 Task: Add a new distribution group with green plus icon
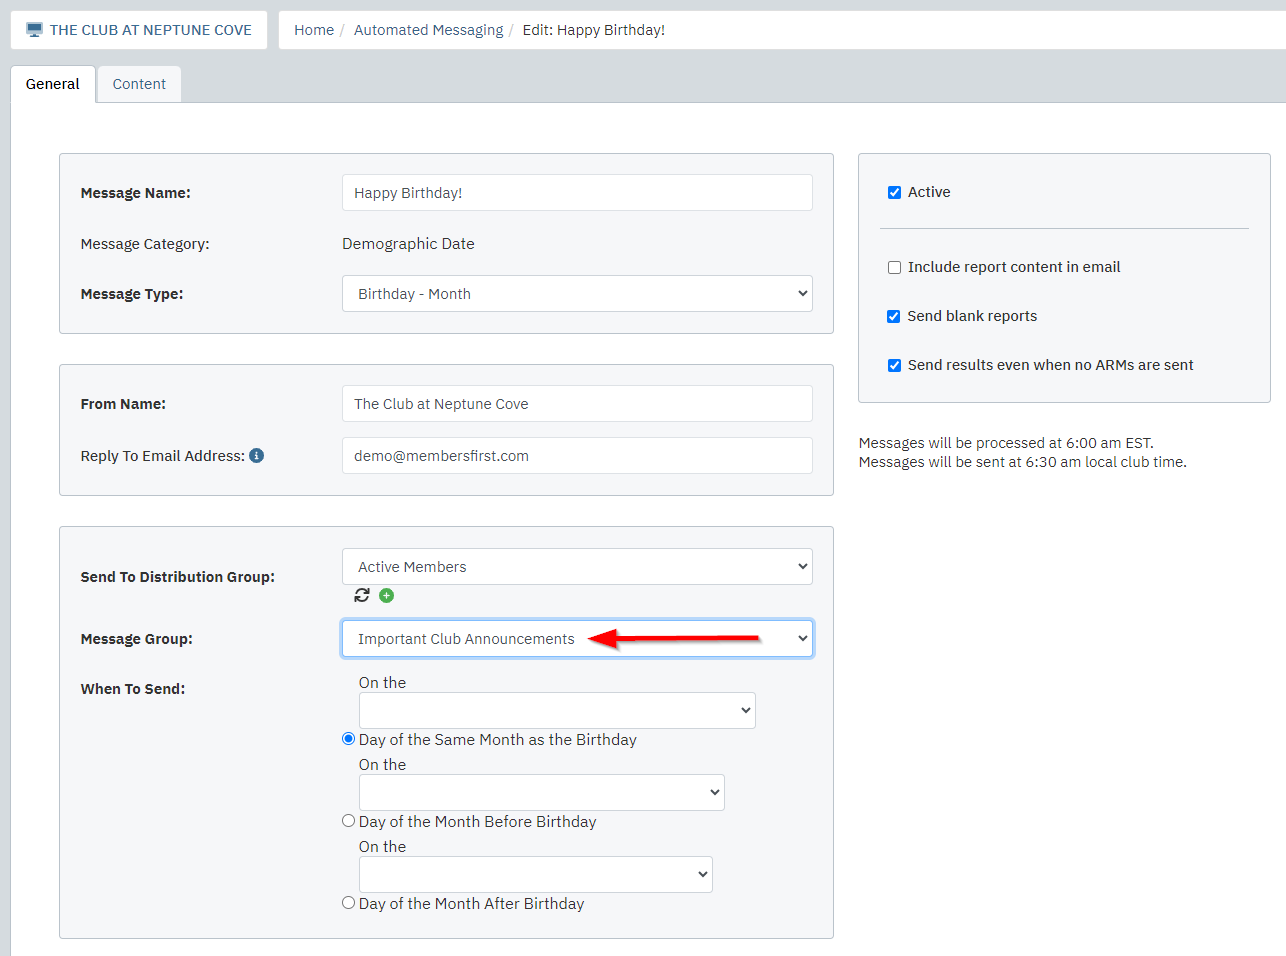click(387, 595)
